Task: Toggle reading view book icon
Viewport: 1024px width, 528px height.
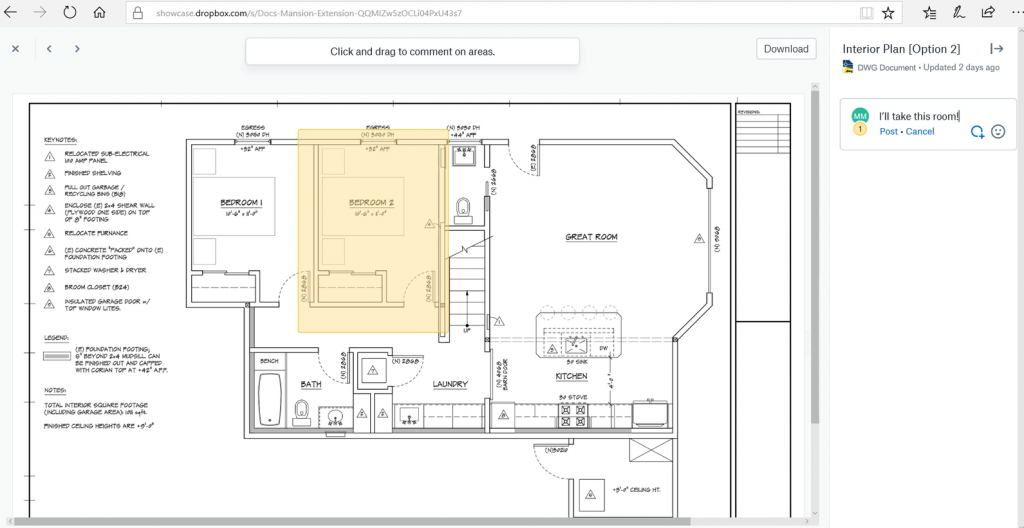Action: click(864, 13)
